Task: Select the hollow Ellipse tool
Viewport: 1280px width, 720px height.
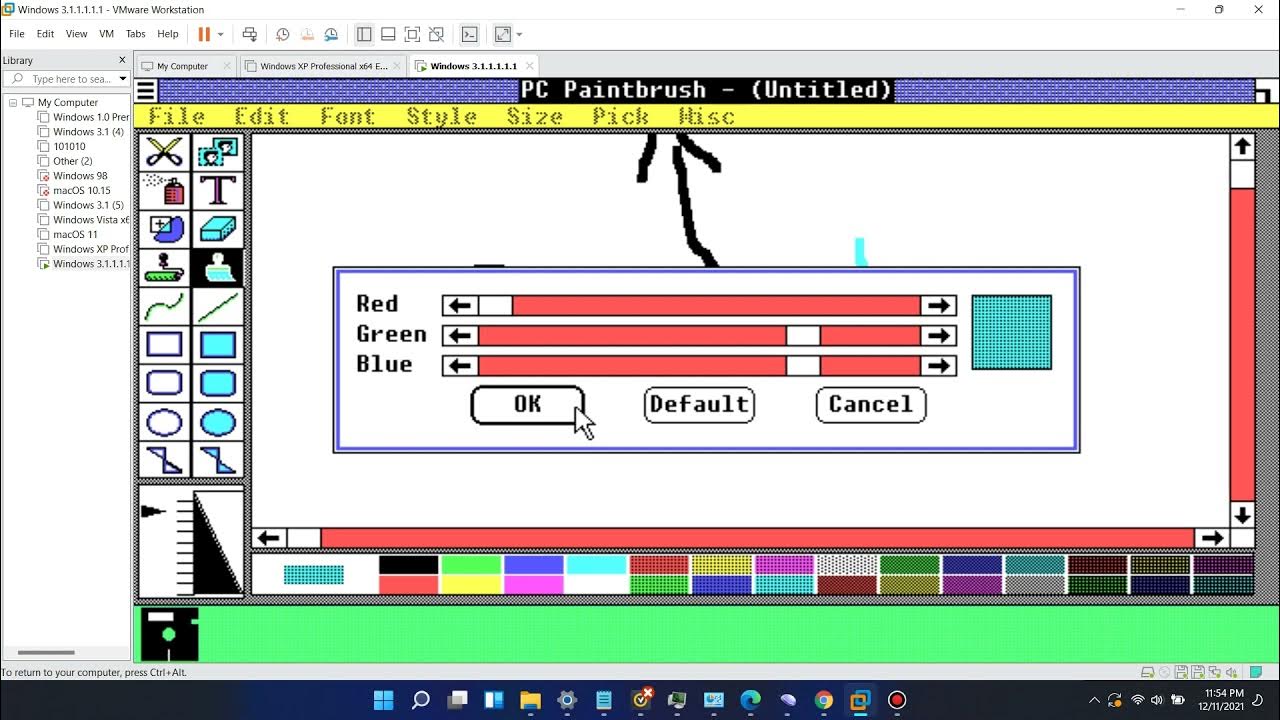Action: [x=164, y=422]
